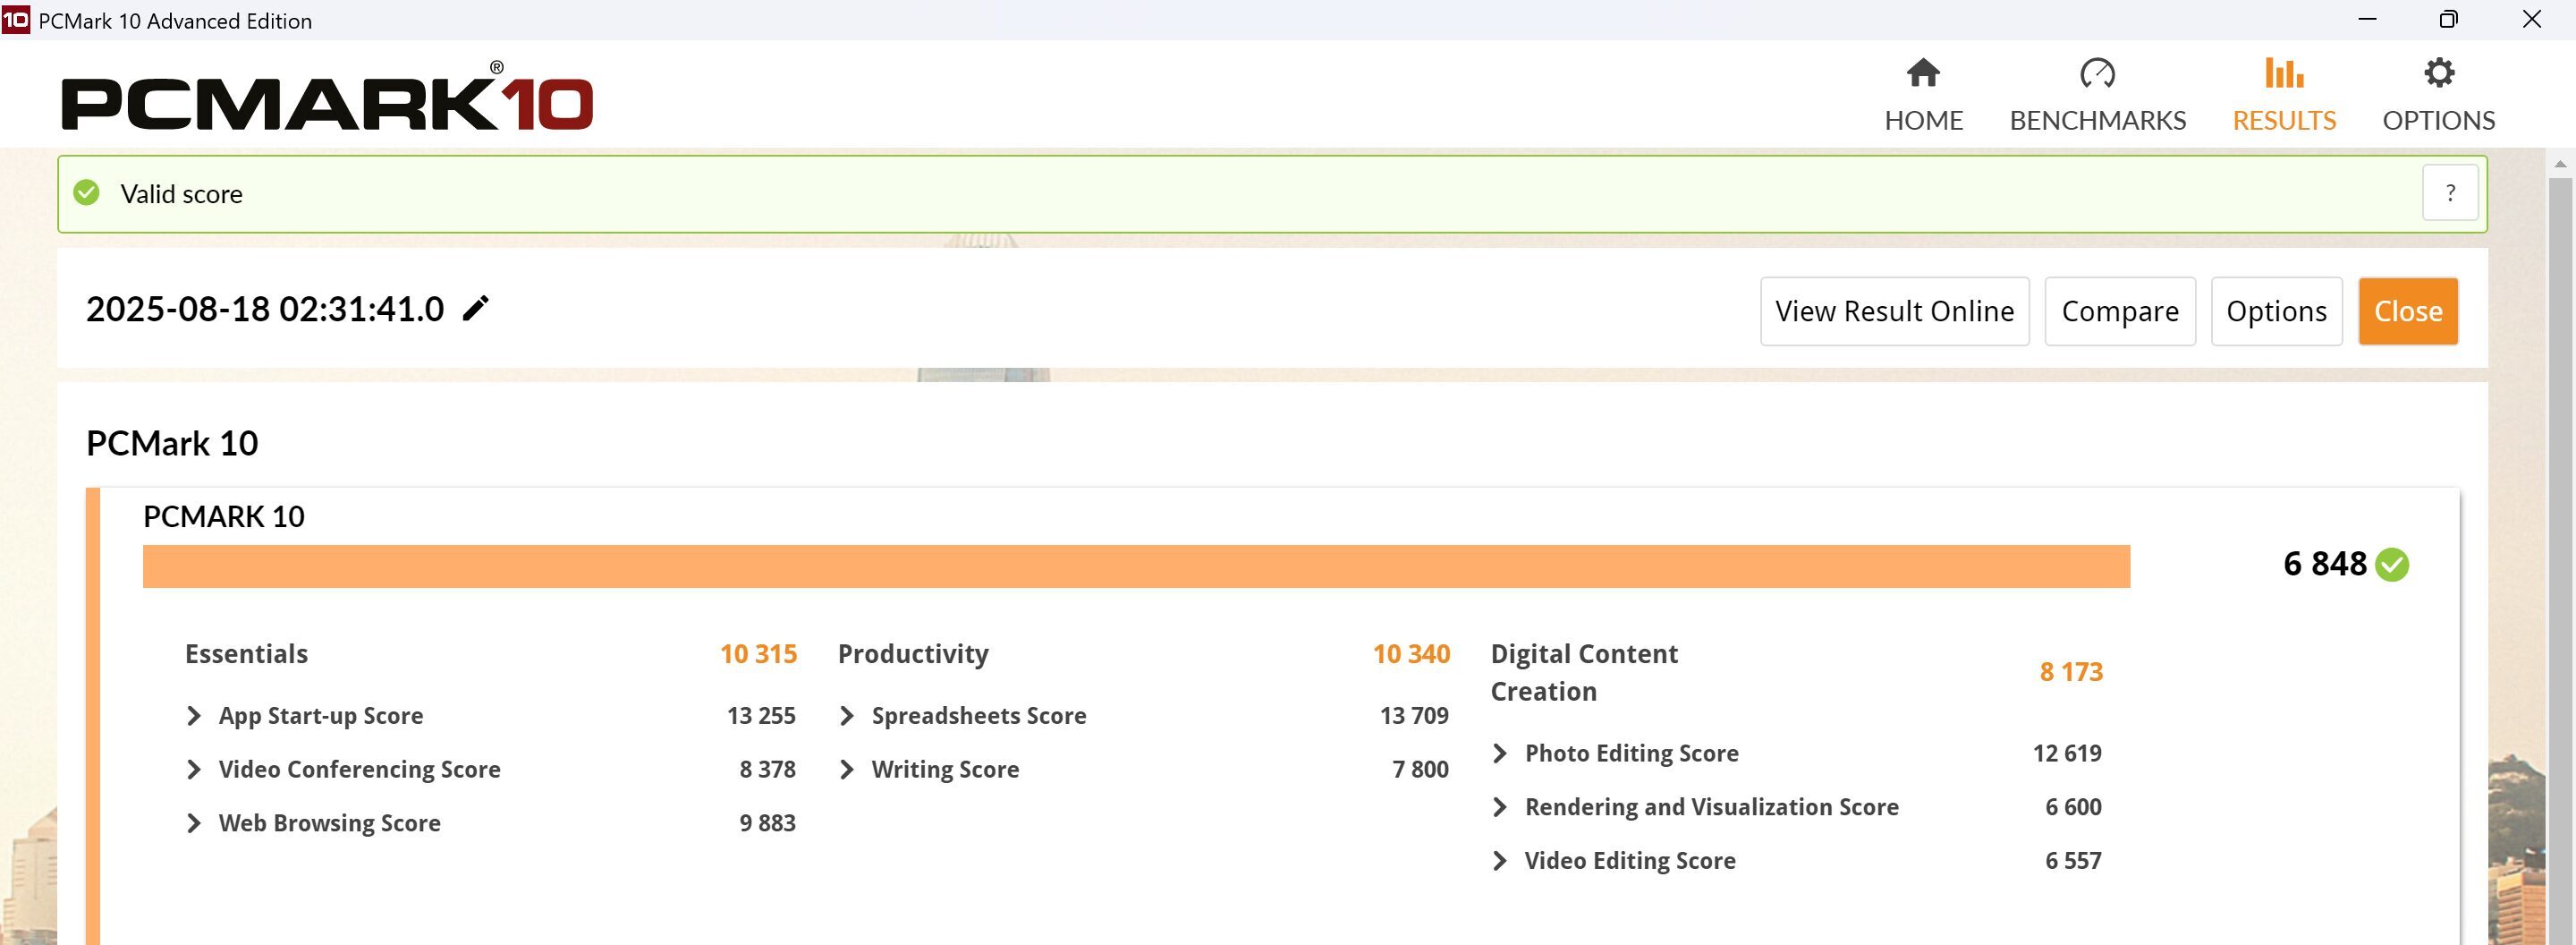
Task: Restore down the PCMark 10 window
Action: click(2449, 20)
